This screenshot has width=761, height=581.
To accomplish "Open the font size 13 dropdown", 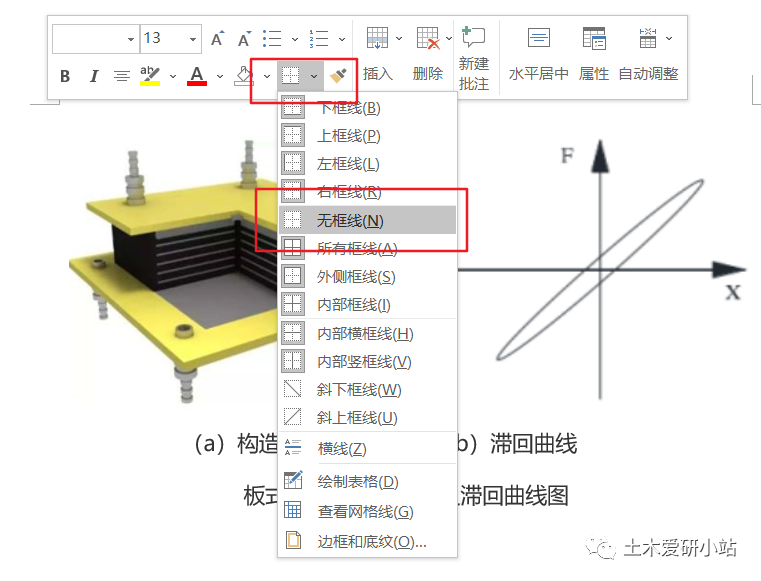I will tap(193, 39).
